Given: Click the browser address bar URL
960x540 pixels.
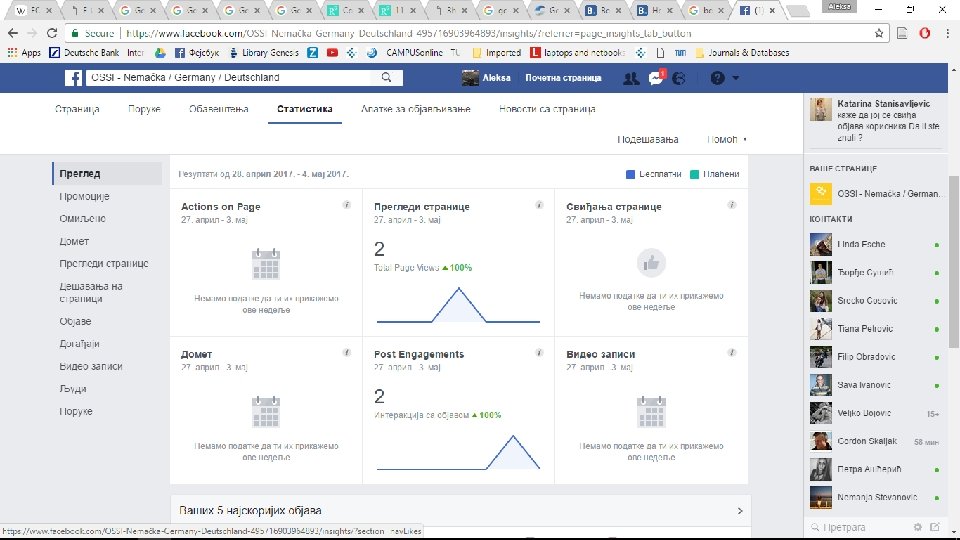Looking at the screenshot, I should [408, 33].
